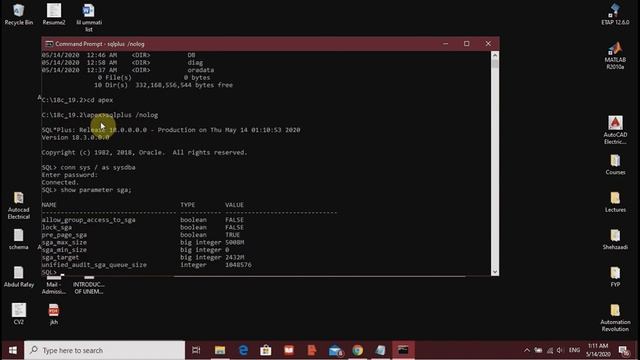Show hidden system tray icons

527,350
